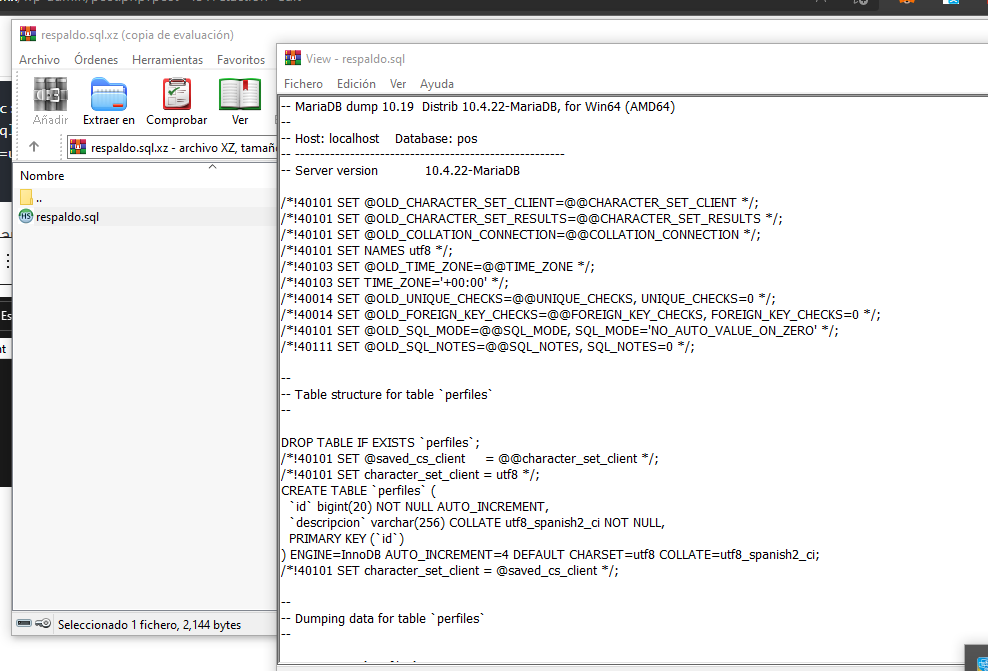Image resolution: width=988 pixels, height=671 pixels.
Task: Click the key password icon in status bar
Action: coord(44,624)
